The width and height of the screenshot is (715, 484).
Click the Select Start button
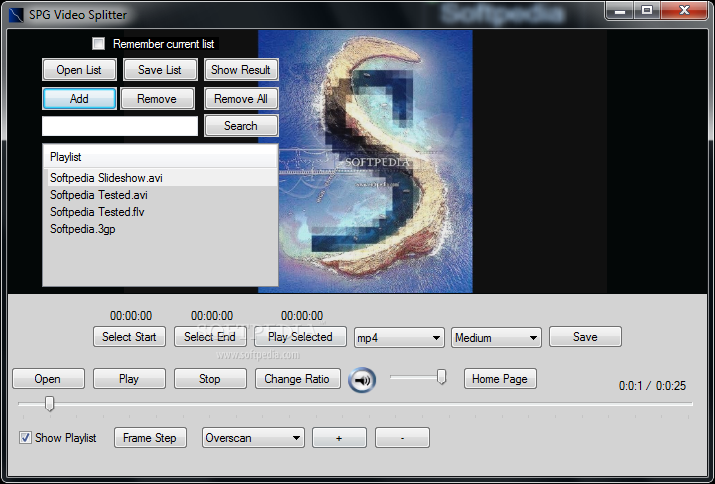tap(130, 337)
